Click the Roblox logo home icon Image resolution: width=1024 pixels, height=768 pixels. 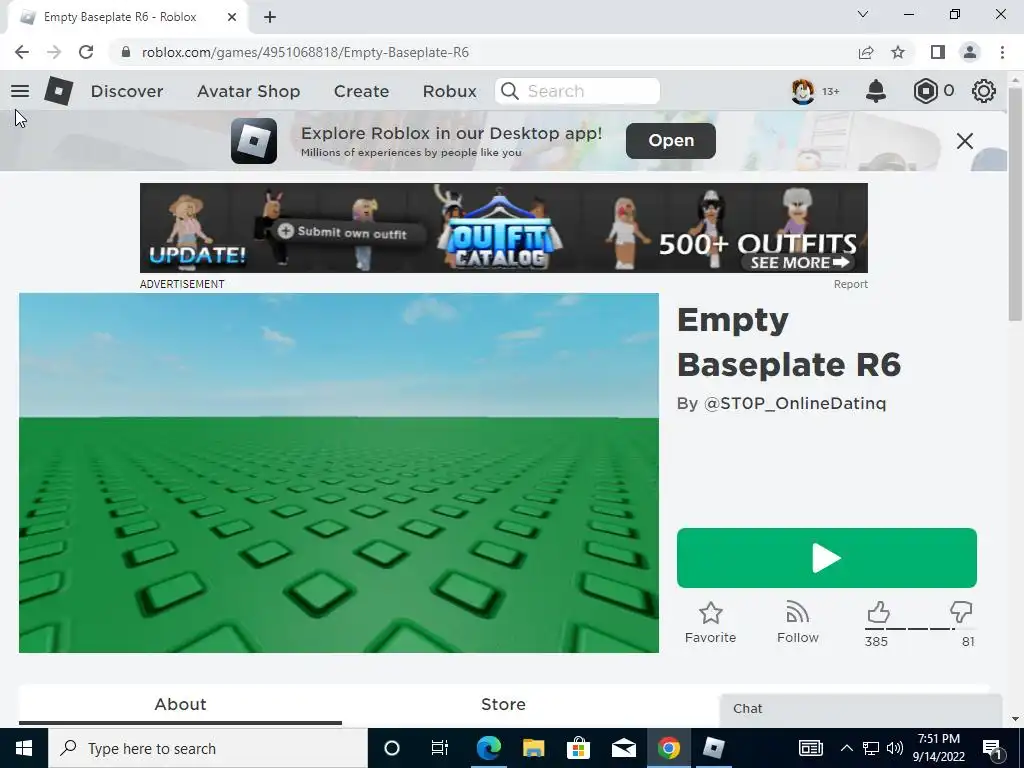pyautogui.click(x=58, y=91)
